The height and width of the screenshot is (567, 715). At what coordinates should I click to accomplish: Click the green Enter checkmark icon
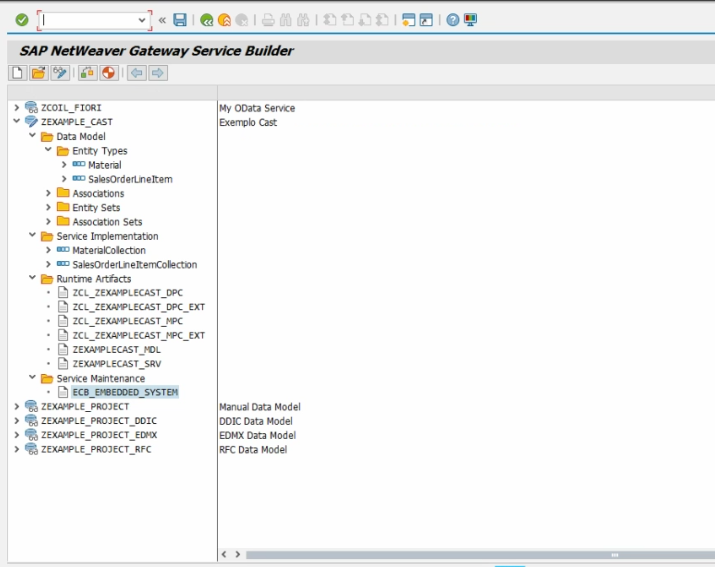21,20
